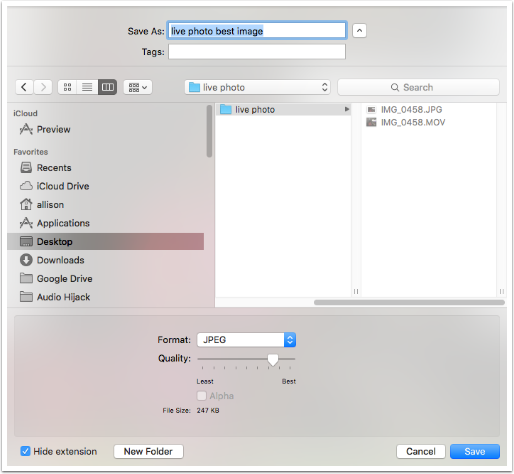Switch to column view

point(107,87)
